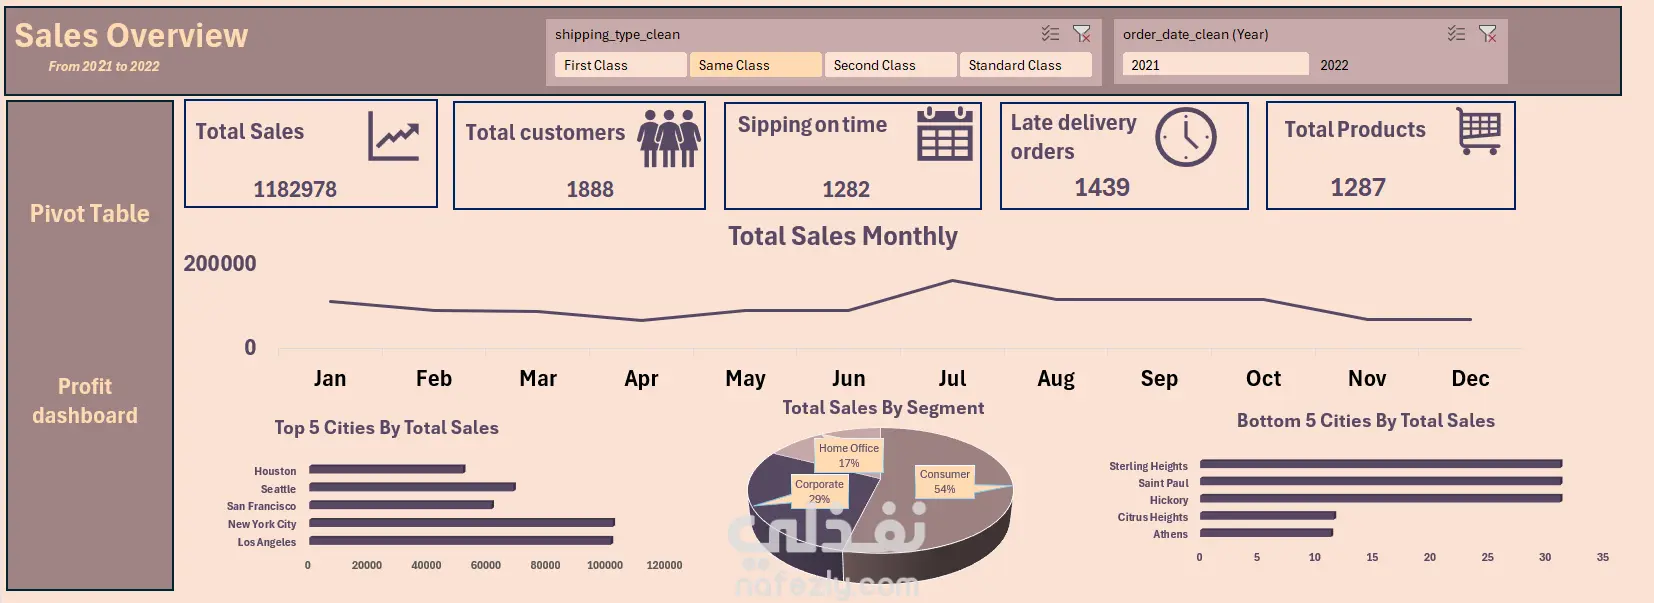Click the Home Office 17% pie label
This screenshot has width=1654, height=603.
pos(849,455)
